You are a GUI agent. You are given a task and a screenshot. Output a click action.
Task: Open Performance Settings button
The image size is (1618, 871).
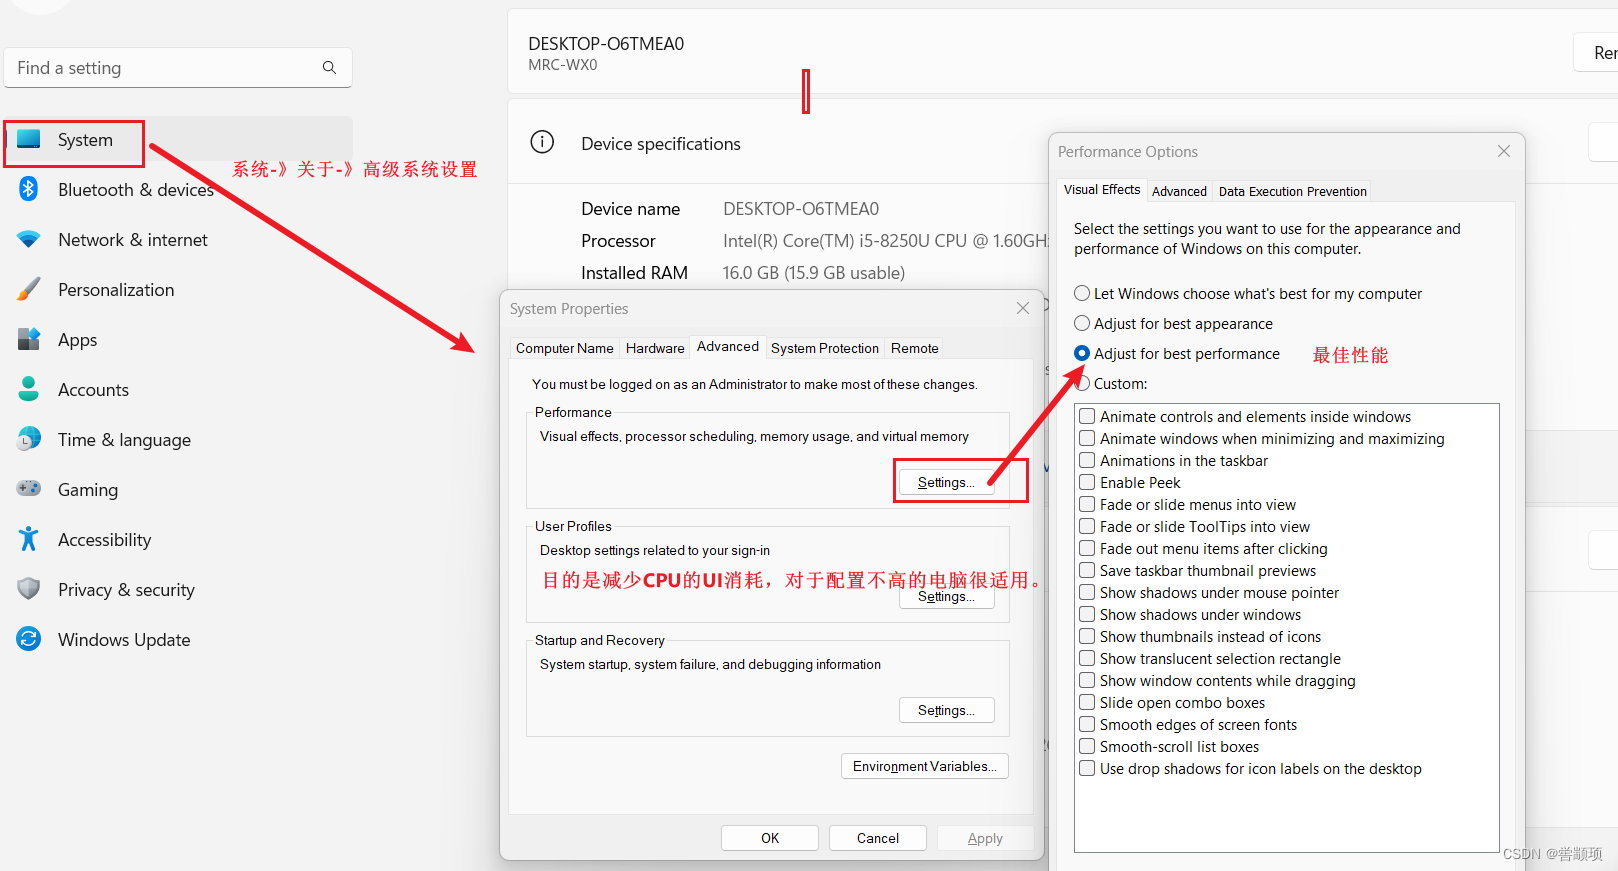coord(946,483)
